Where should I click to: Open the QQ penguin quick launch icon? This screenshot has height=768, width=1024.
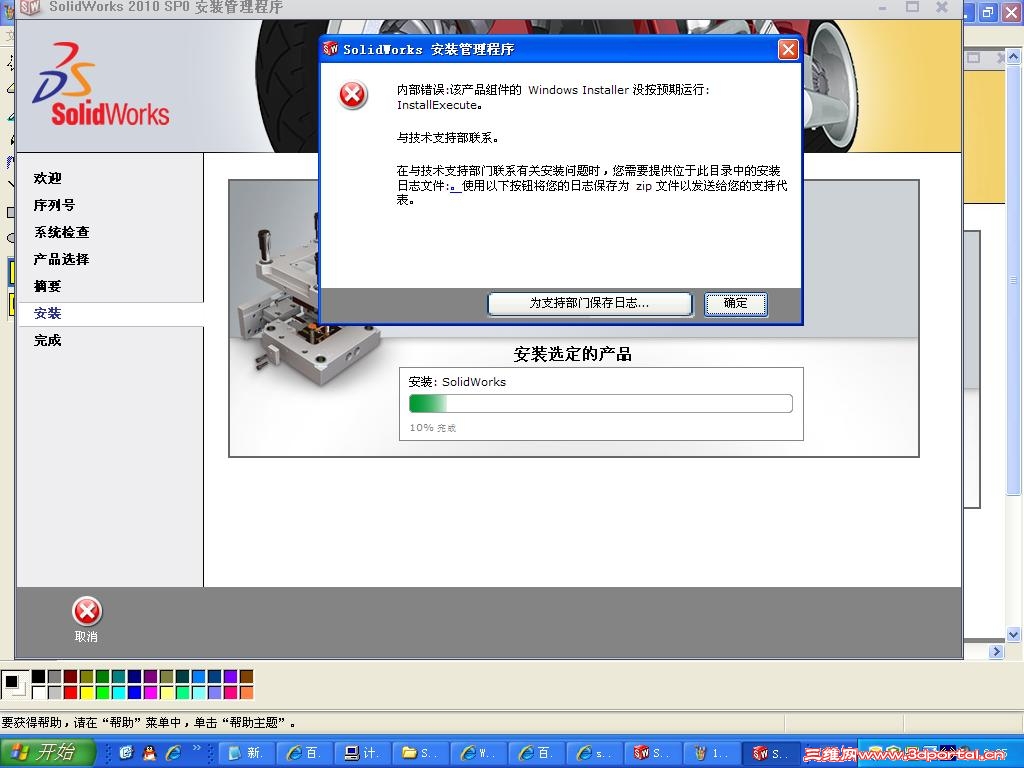tap(150, 753)
